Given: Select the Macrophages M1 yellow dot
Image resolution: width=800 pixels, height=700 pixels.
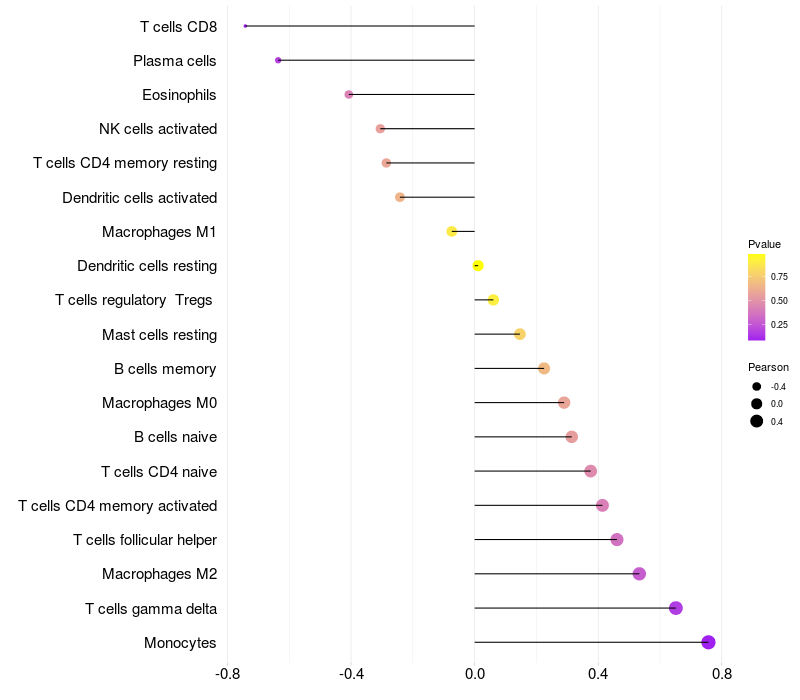Looking at the screenshot, I should (x=452, y=232).
